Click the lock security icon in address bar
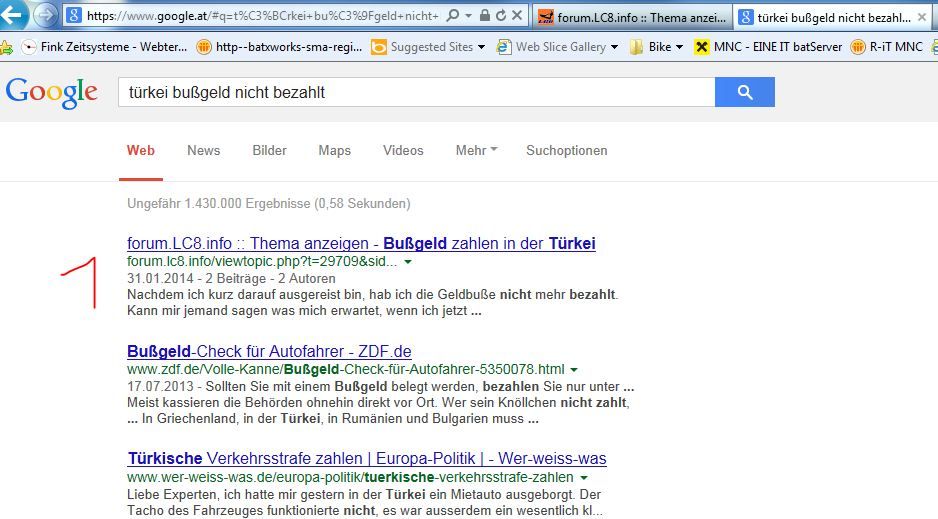938x519 pixels. (x=484, y=16)
